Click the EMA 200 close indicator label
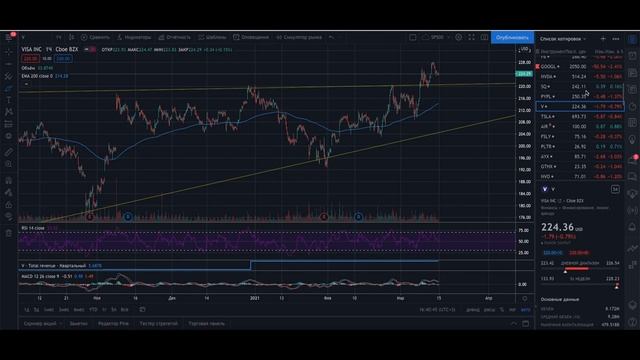The width and height of the screenshot is (640, 360). (37, 76)
